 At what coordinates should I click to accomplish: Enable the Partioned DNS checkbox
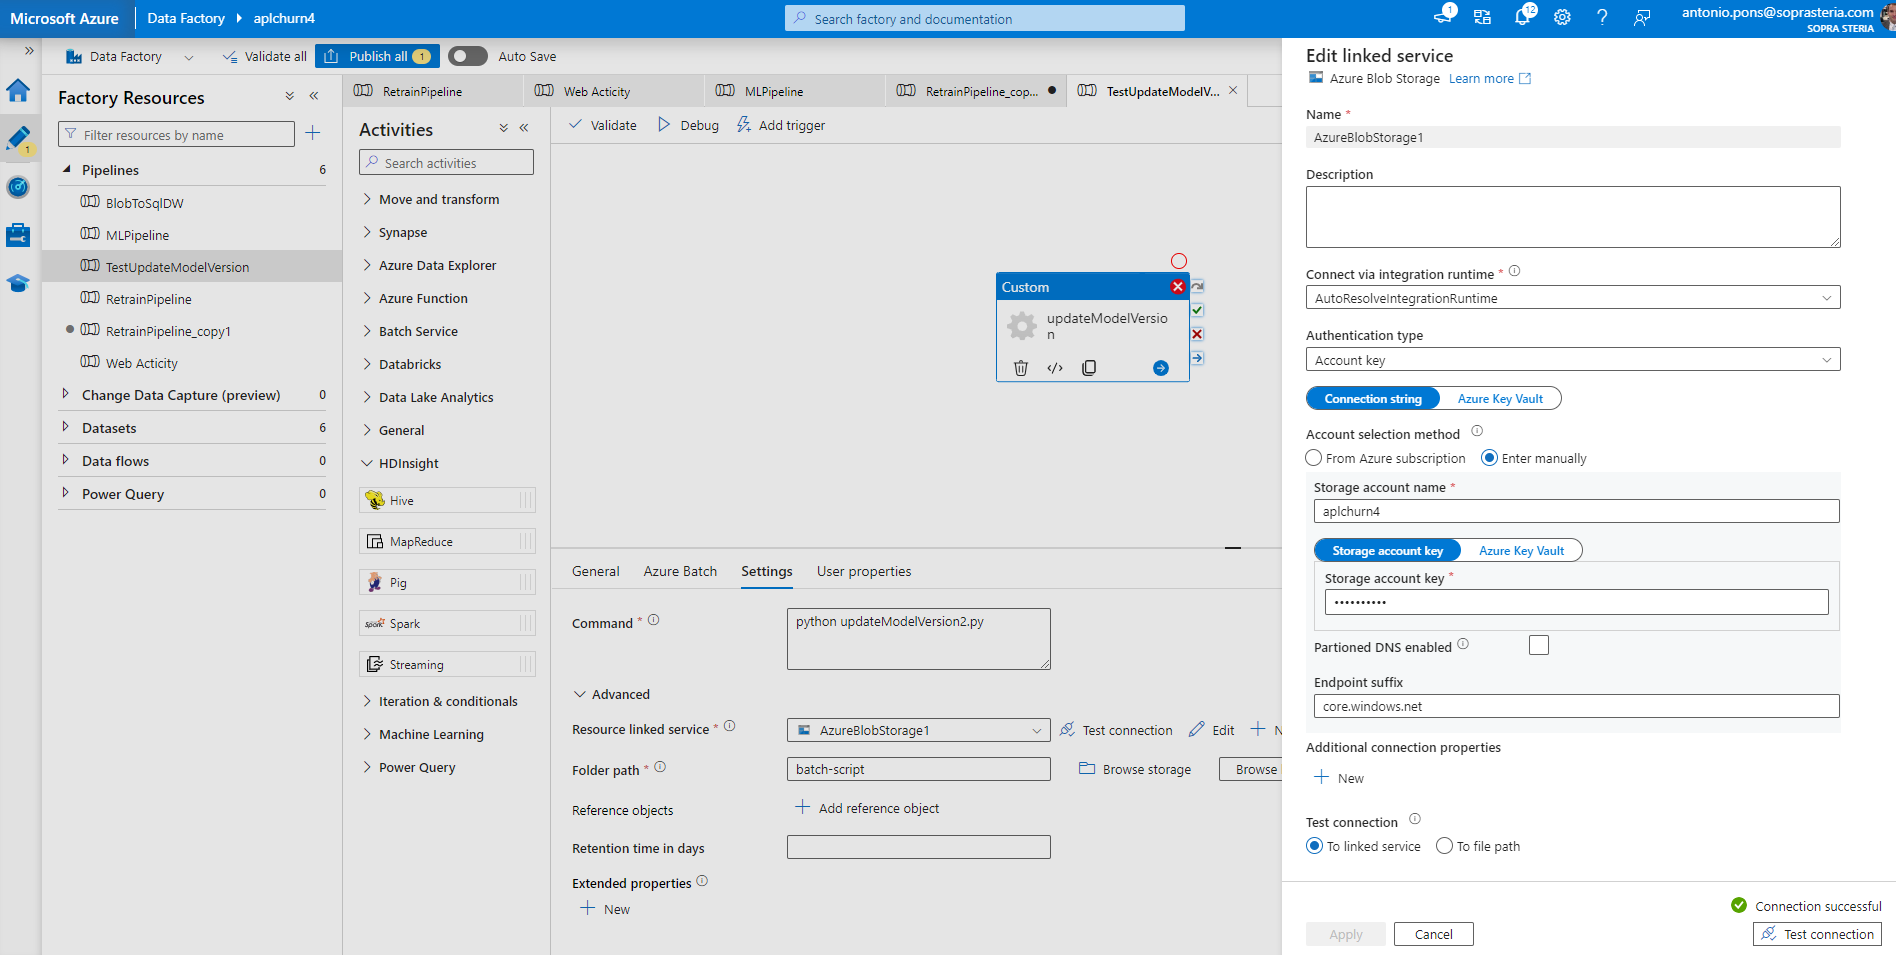point(1539,645)
